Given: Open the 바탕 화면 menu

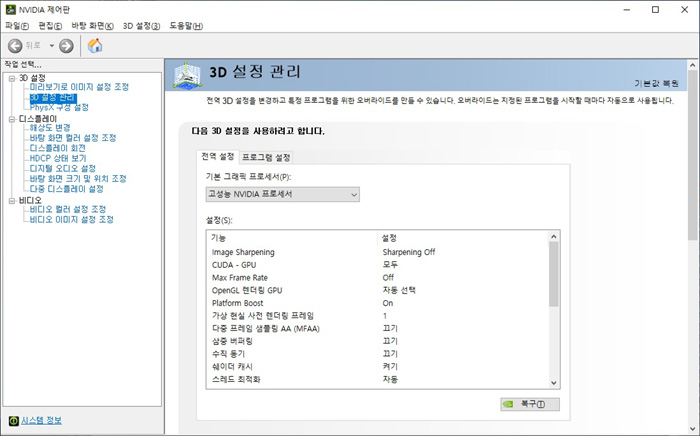Looking at the screenshot, I should [92, 26].
